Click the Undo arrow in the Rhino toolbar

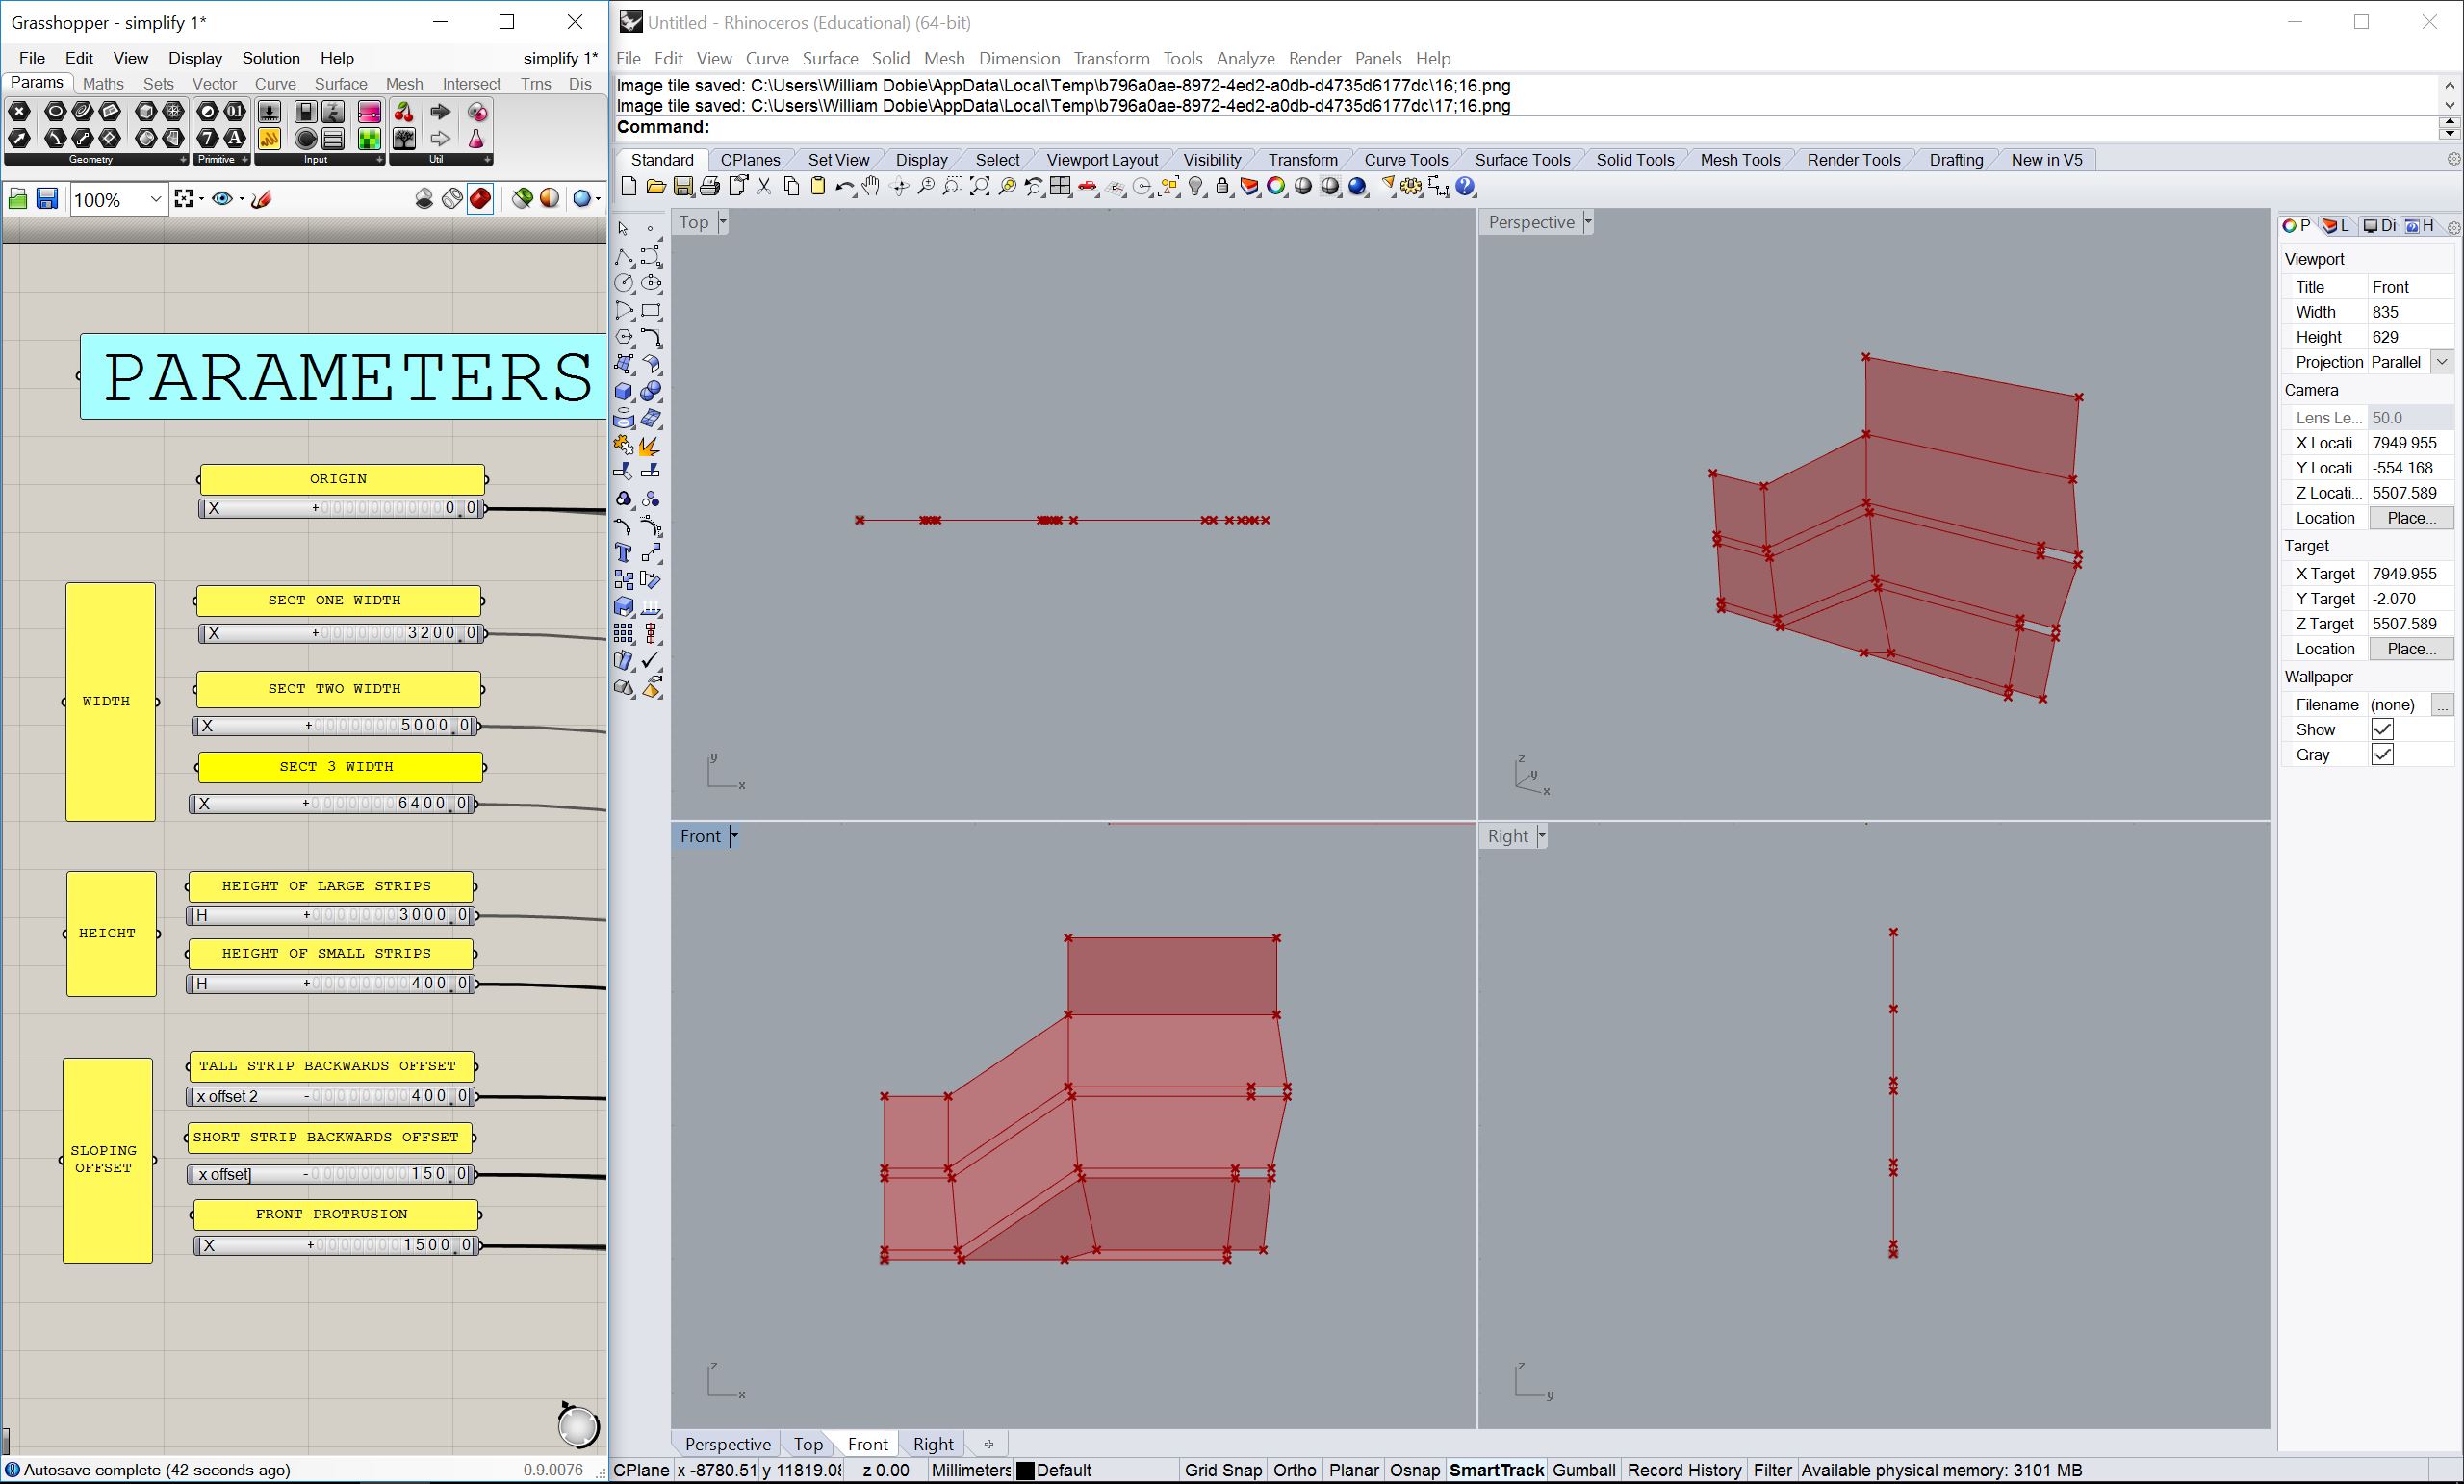pyautogui.click(x=844, y=187)
